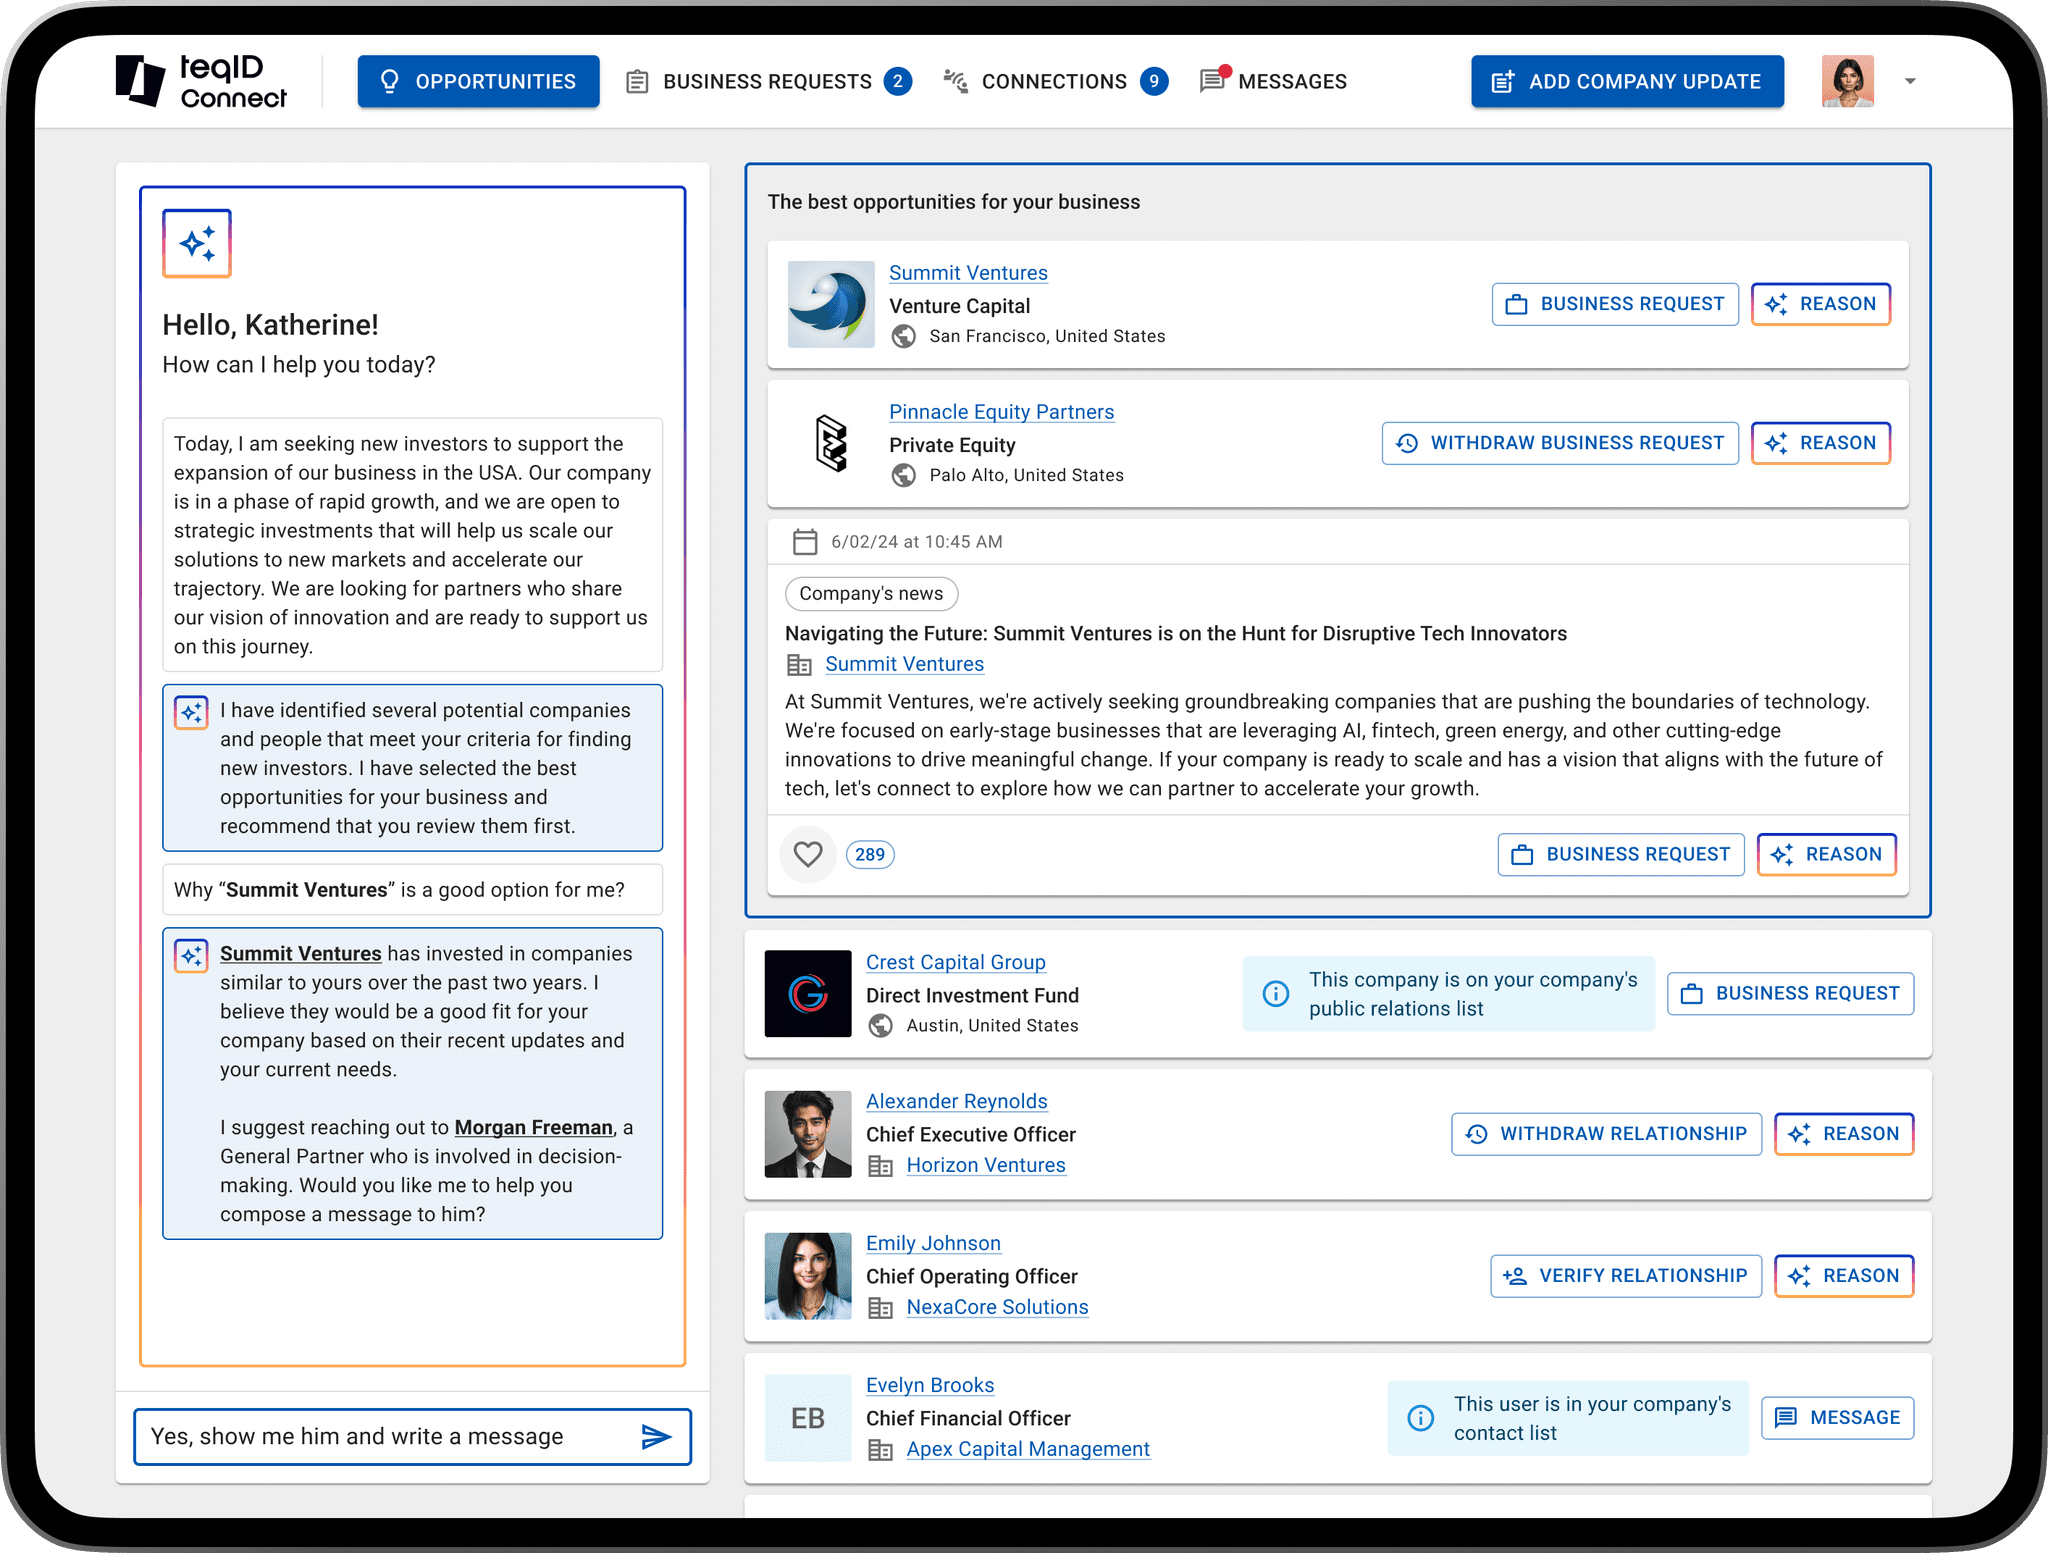Click the EB initials avatar
The image size is (2048, 1553).
click(808, 1418)
